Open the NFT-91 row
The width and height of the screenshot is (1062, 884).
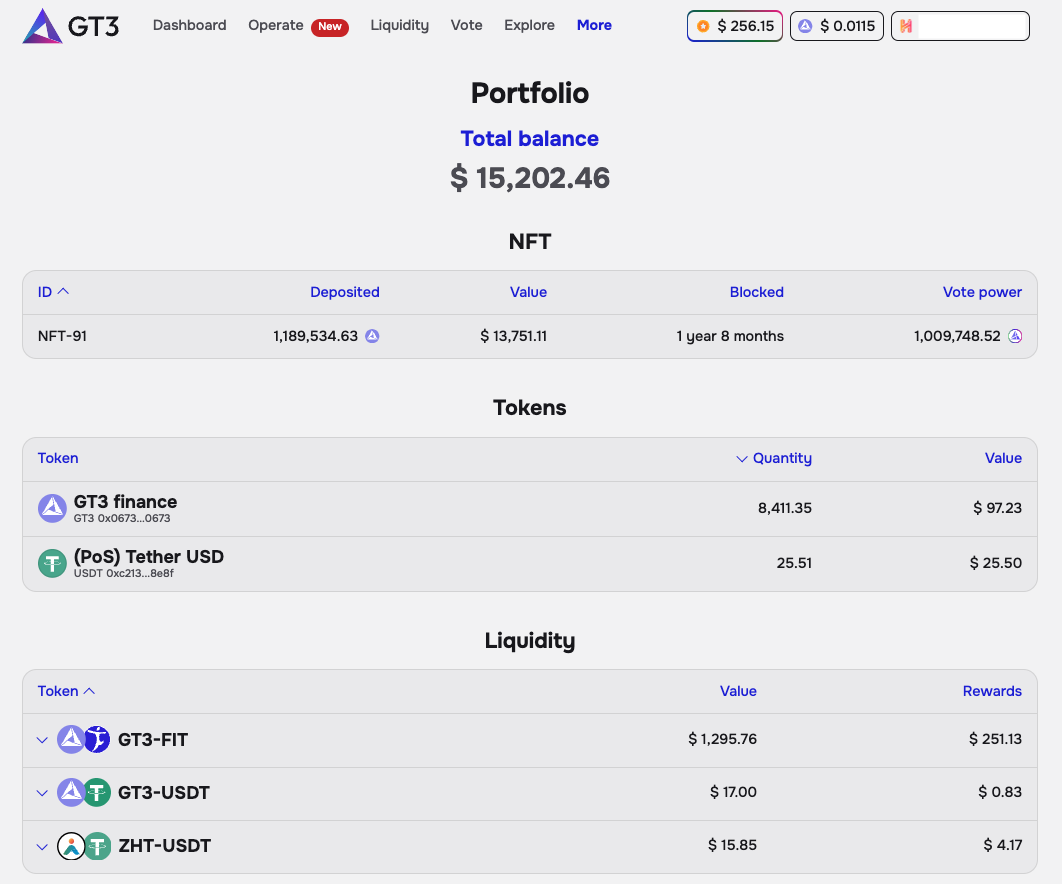tap(62, 336)
